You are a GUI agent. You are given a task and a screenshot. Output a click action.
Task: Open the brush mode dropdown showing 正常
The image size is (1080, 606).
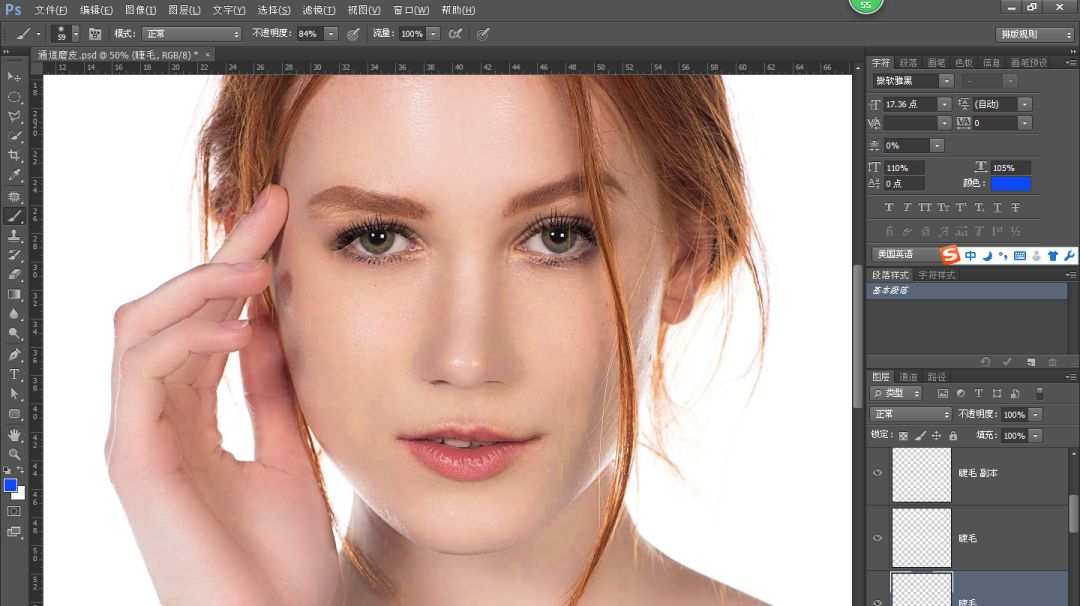(191, 34)
